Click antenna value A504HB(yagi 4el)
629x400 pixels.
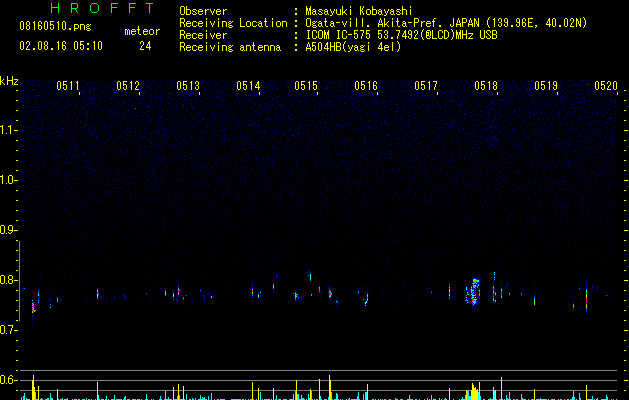coord(353,47)
